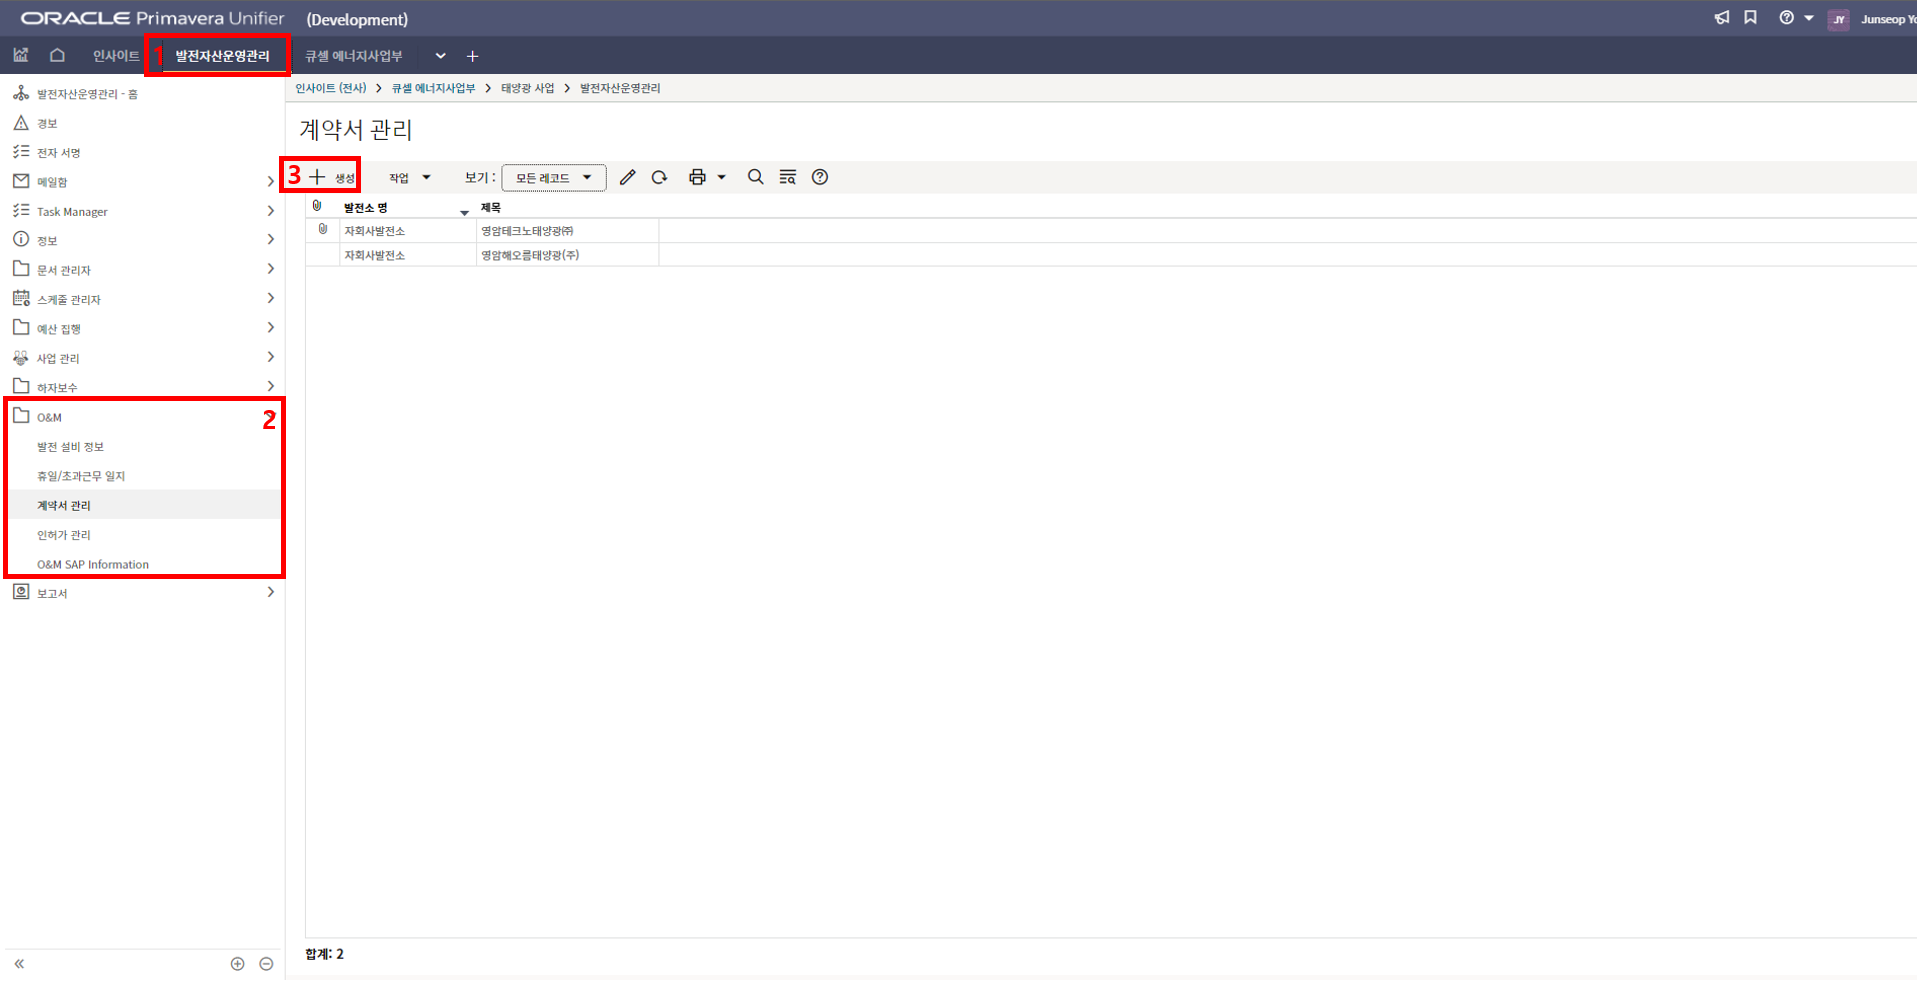Screen dimensions: 1917x983
Task: Go to the home icon tab
Action: 57,56
